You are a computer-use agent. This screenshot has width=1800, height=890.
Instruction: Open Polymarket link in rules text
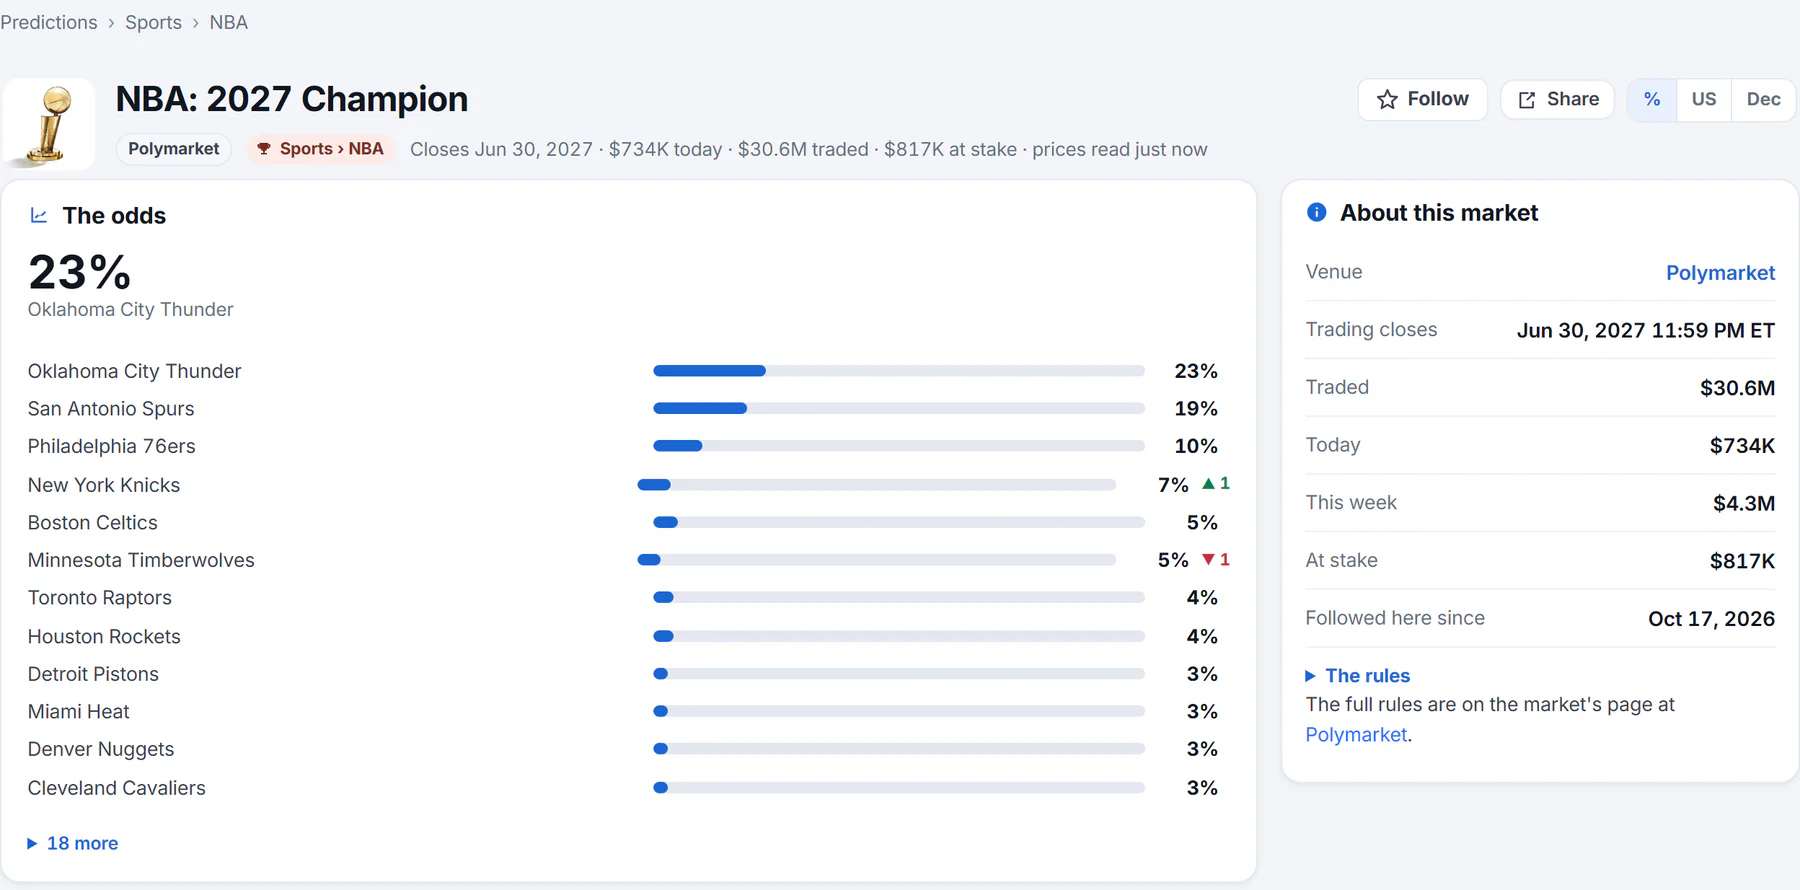tap(1356, 734)
